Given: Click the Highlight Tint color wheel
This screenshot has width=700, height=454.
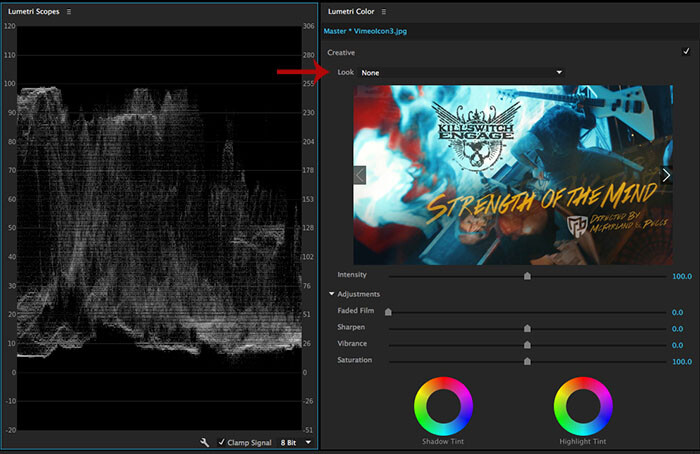Looking at the screenshot, I should (583, 406).
